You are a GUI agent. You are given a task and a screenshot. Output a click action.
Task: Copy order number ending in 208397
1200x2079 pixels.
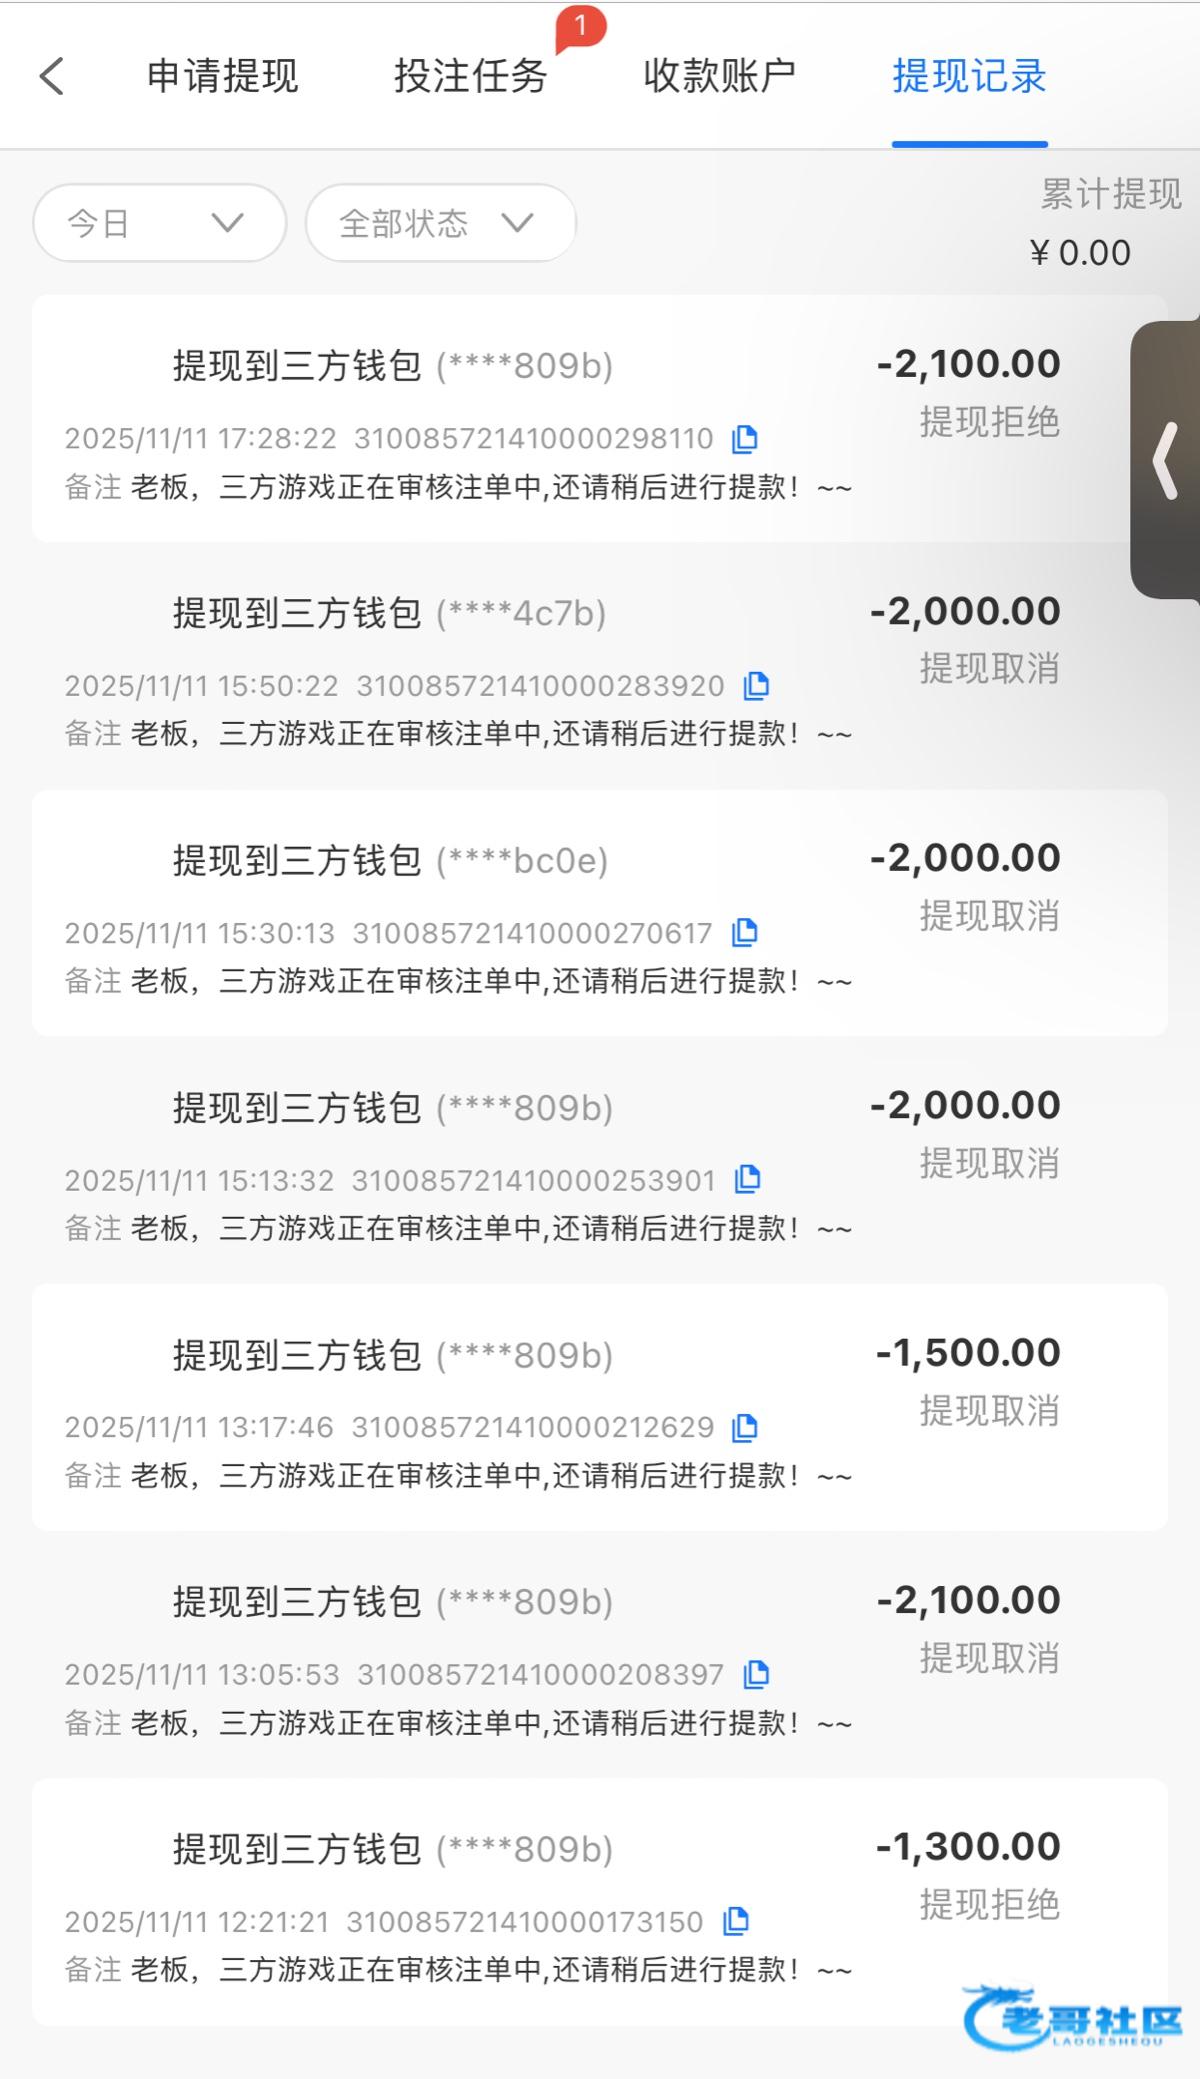coord(757,1674)
